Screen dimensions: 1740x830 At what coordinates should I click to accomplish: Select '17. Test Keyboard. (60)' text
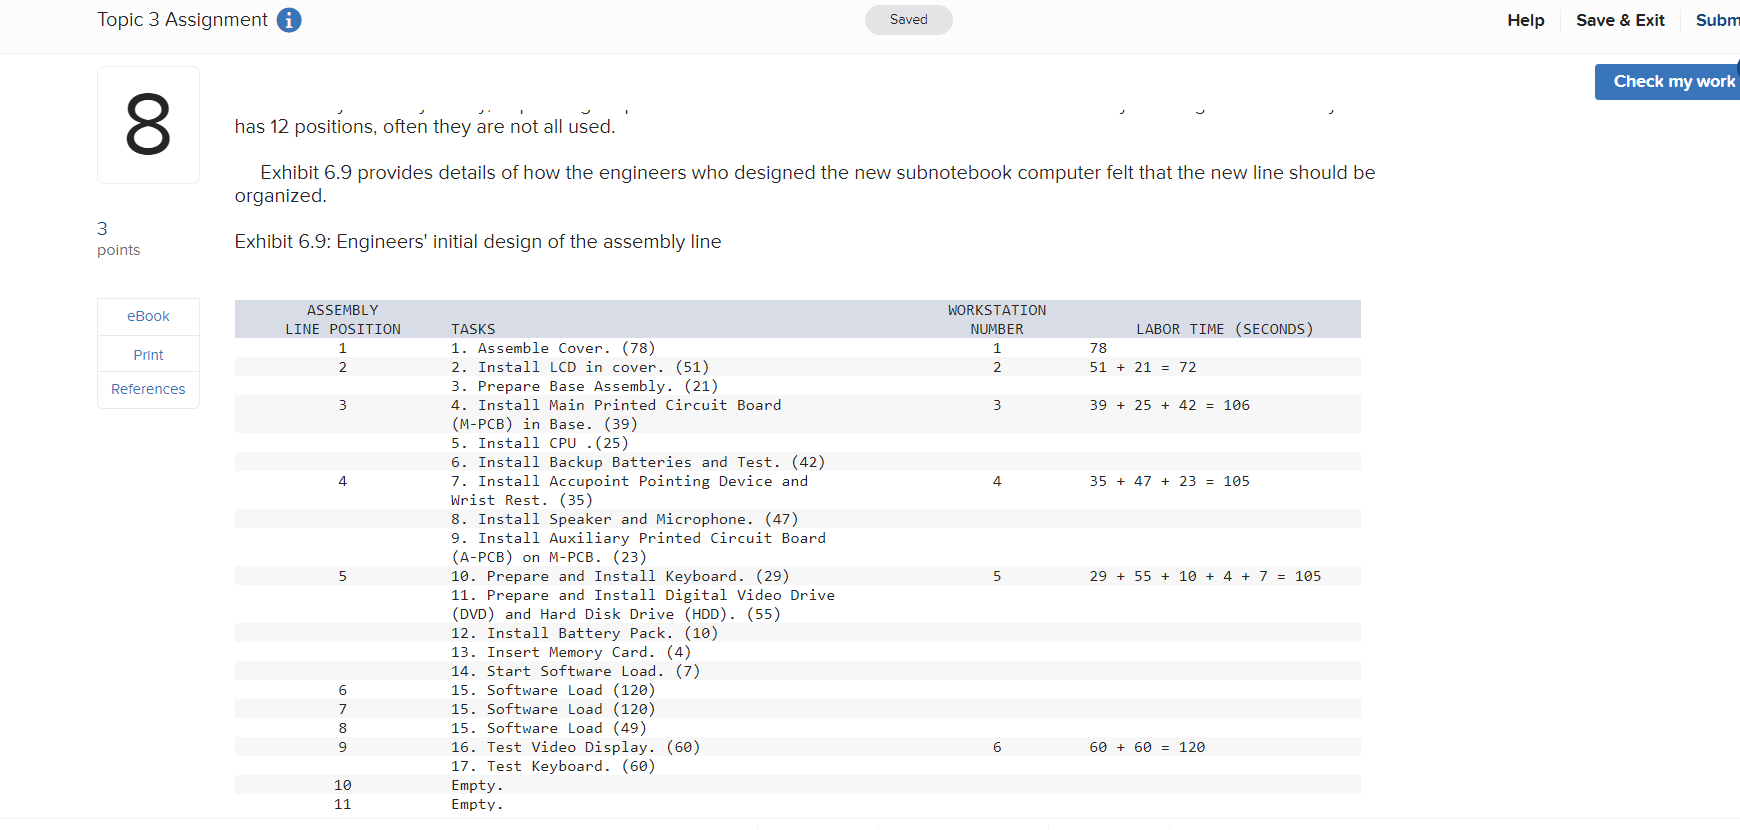point(553,766)
